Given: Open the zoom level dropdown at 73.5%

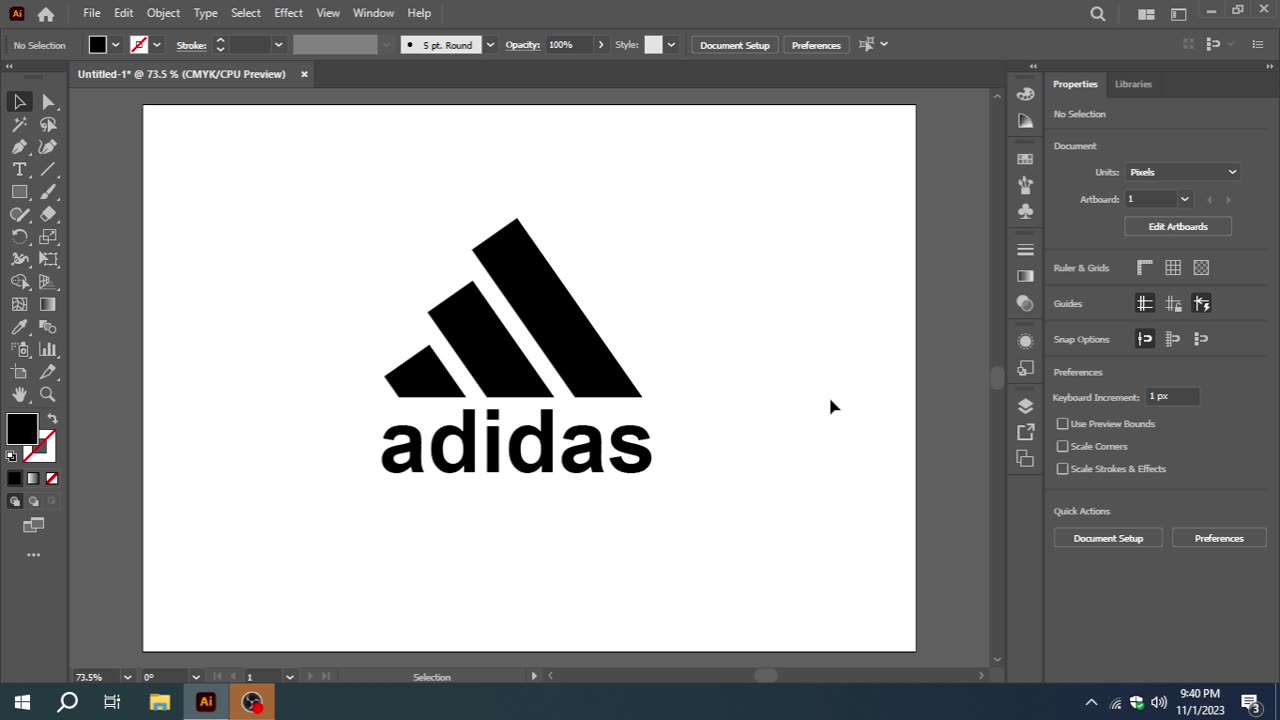Looking at the screenshot, I should tap(127, 677).
